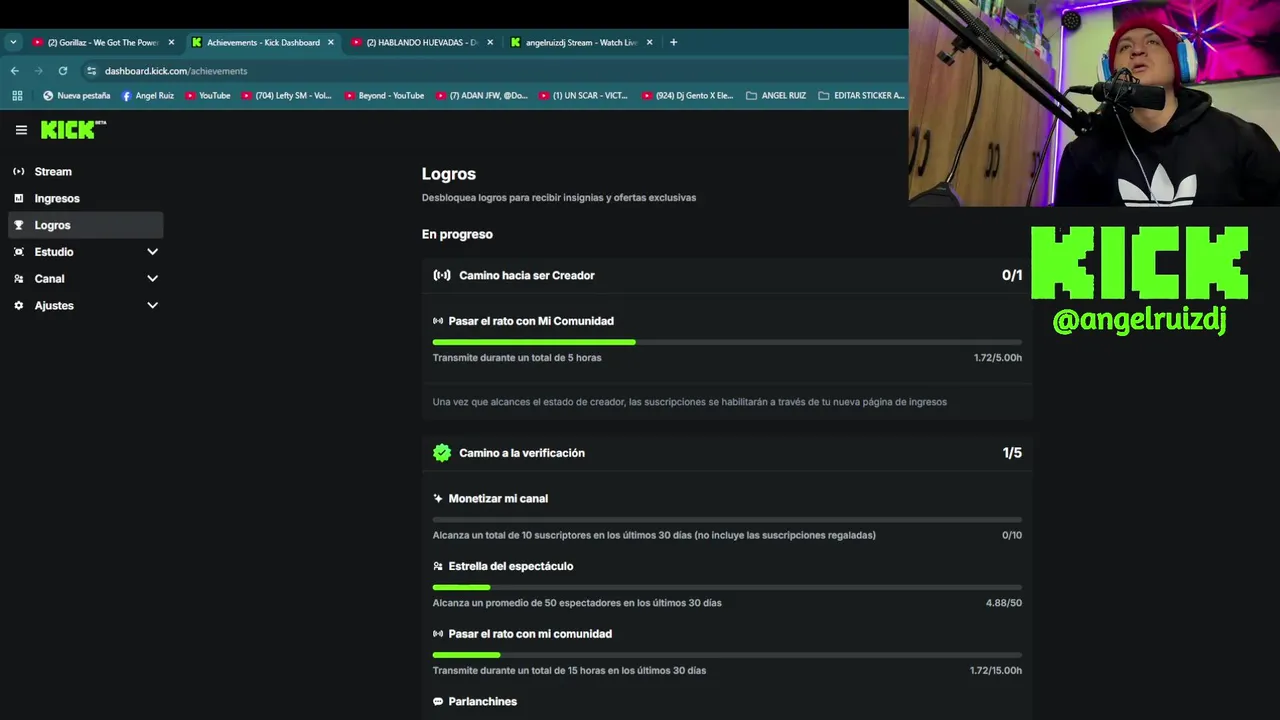
Task: Click the webcam overlay of the streamer
Action: [x=1094, y=103]
